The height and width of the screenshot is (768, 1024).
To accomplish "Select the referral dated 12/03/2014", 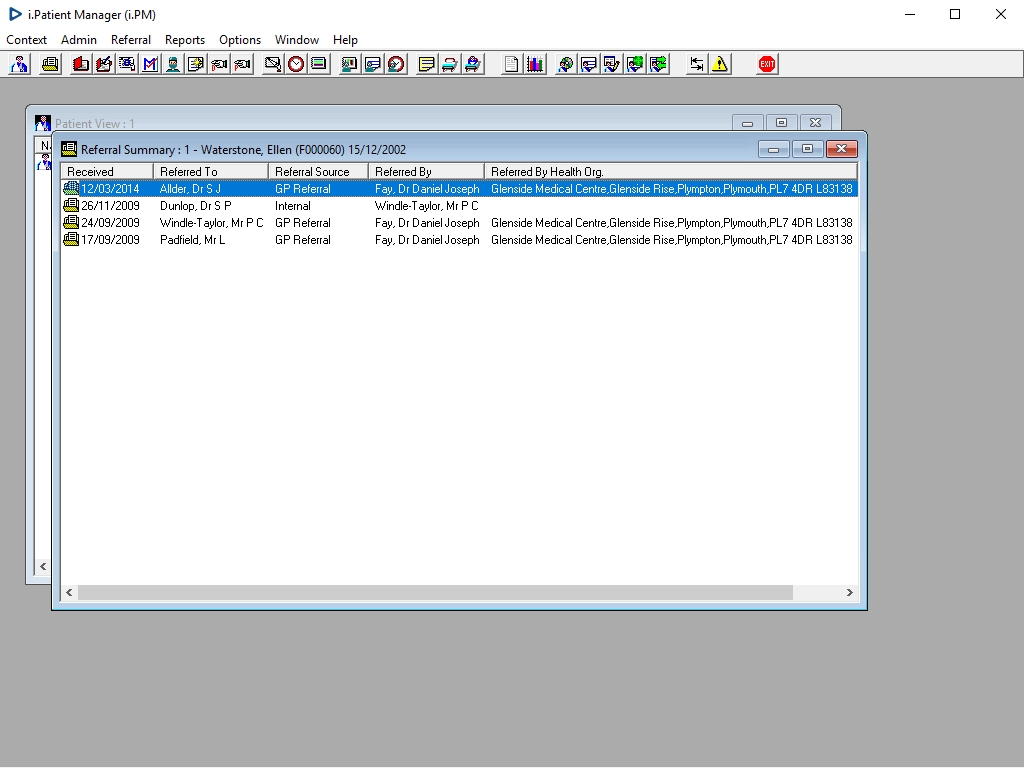I will point(459,189).
